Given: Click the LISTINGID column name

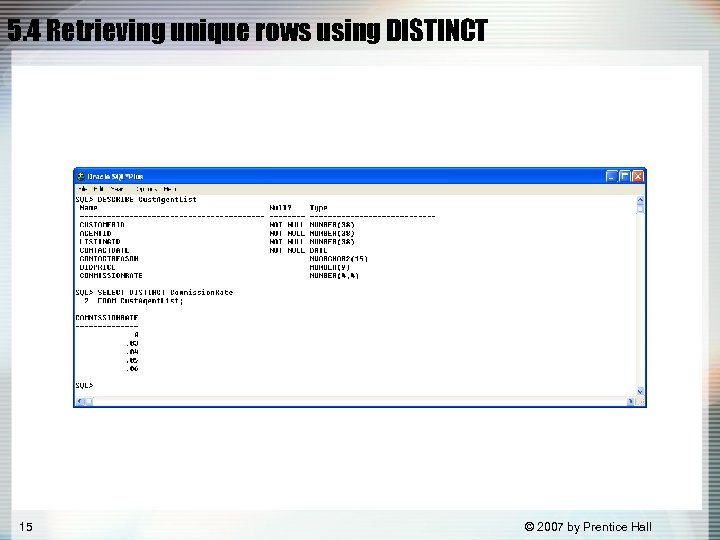Looking at the screenshot, I should coord(100,242).
